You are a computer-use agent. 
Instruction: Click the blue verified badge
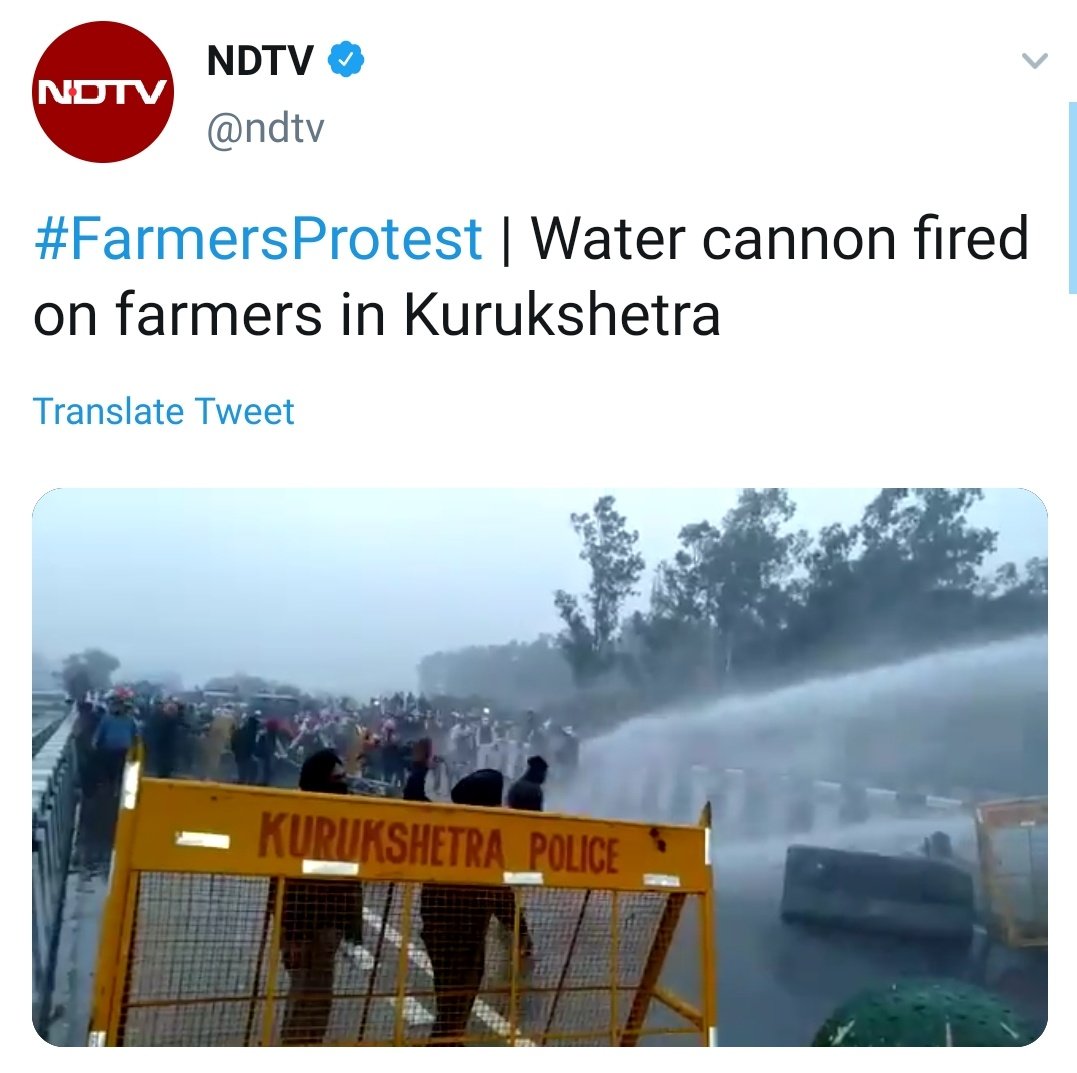pyautogui.click(x=345, y=60)
